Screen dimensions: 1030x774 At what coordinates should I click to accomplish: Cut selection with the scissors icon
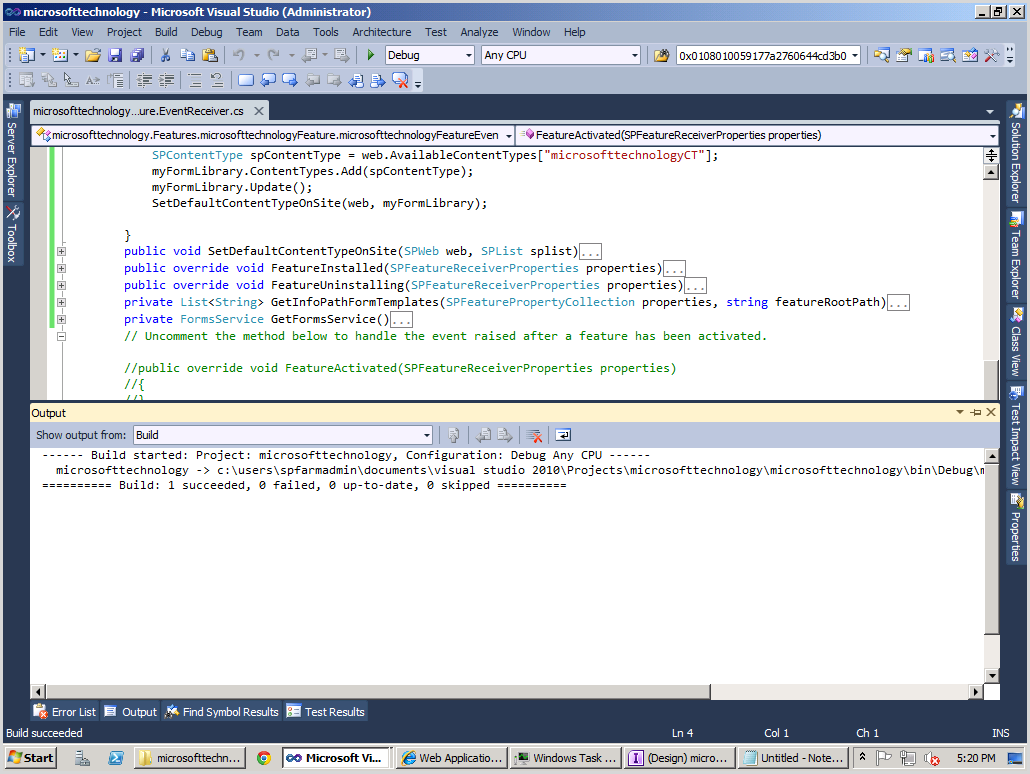[x=166, y=56]
